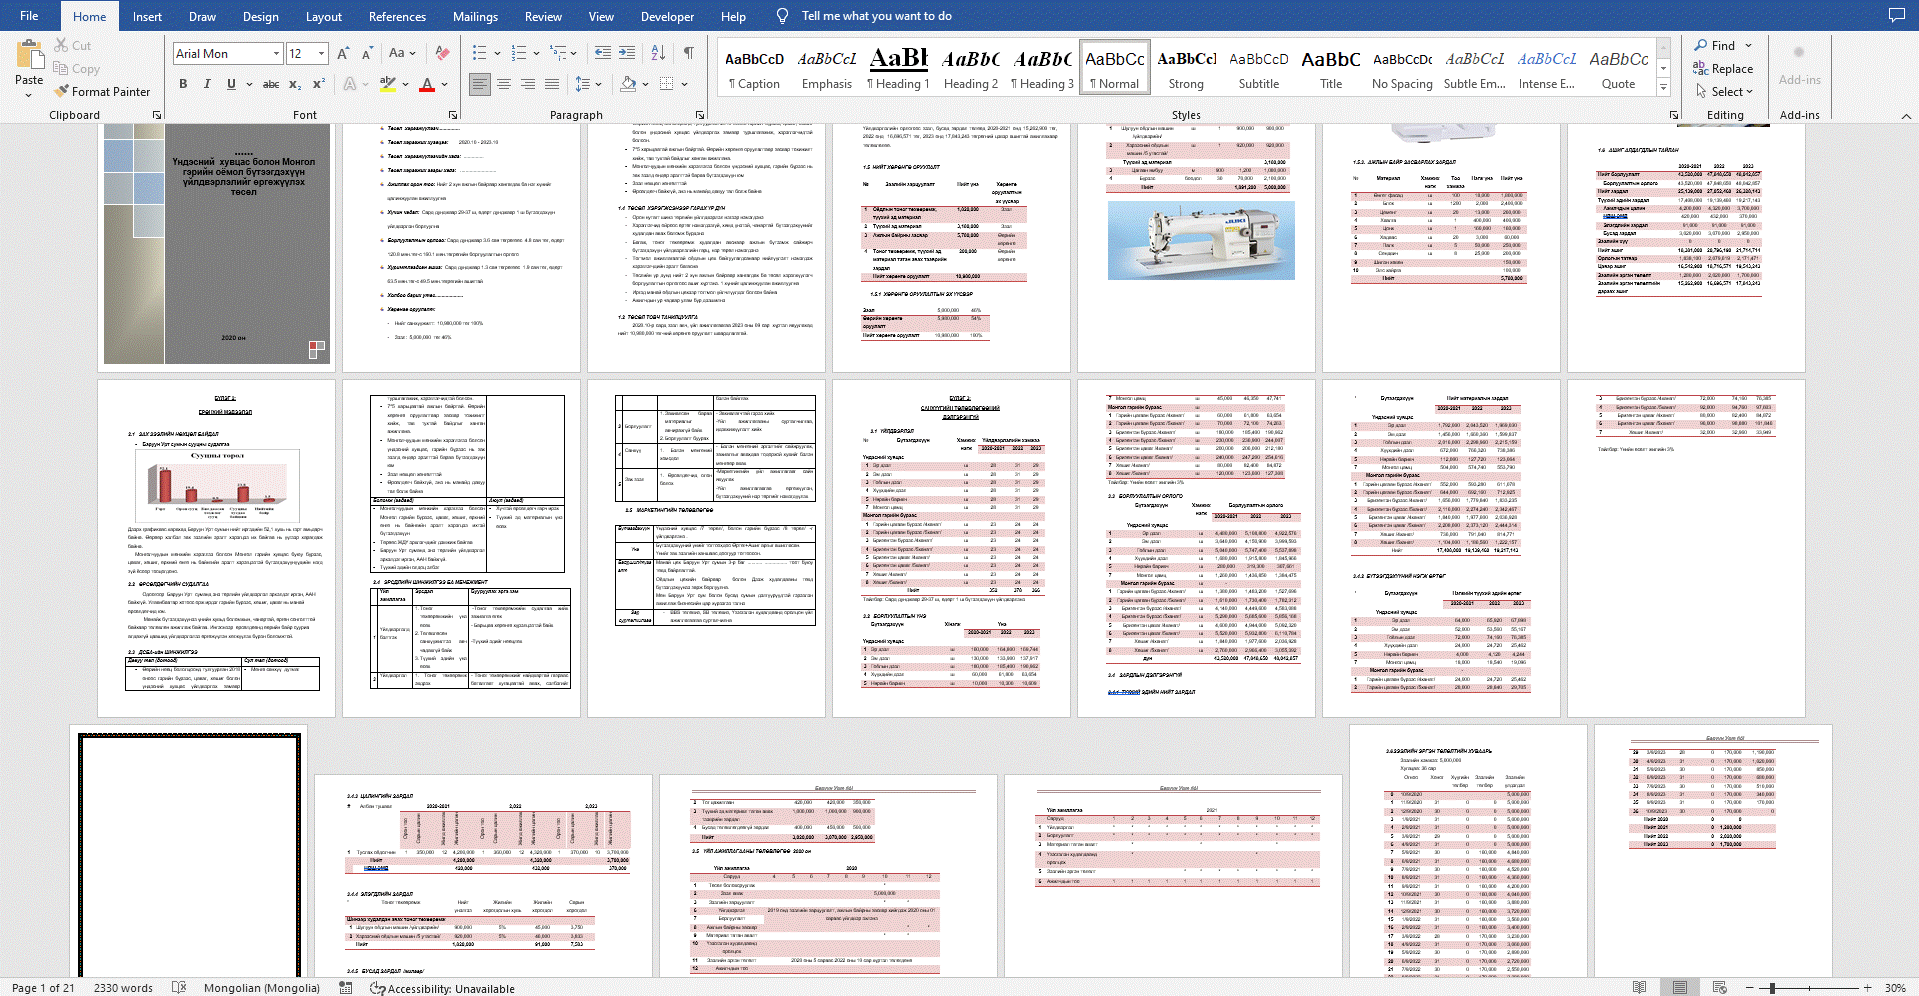
Task: Apply the yellow text highlight color
Action: (388, 84)
